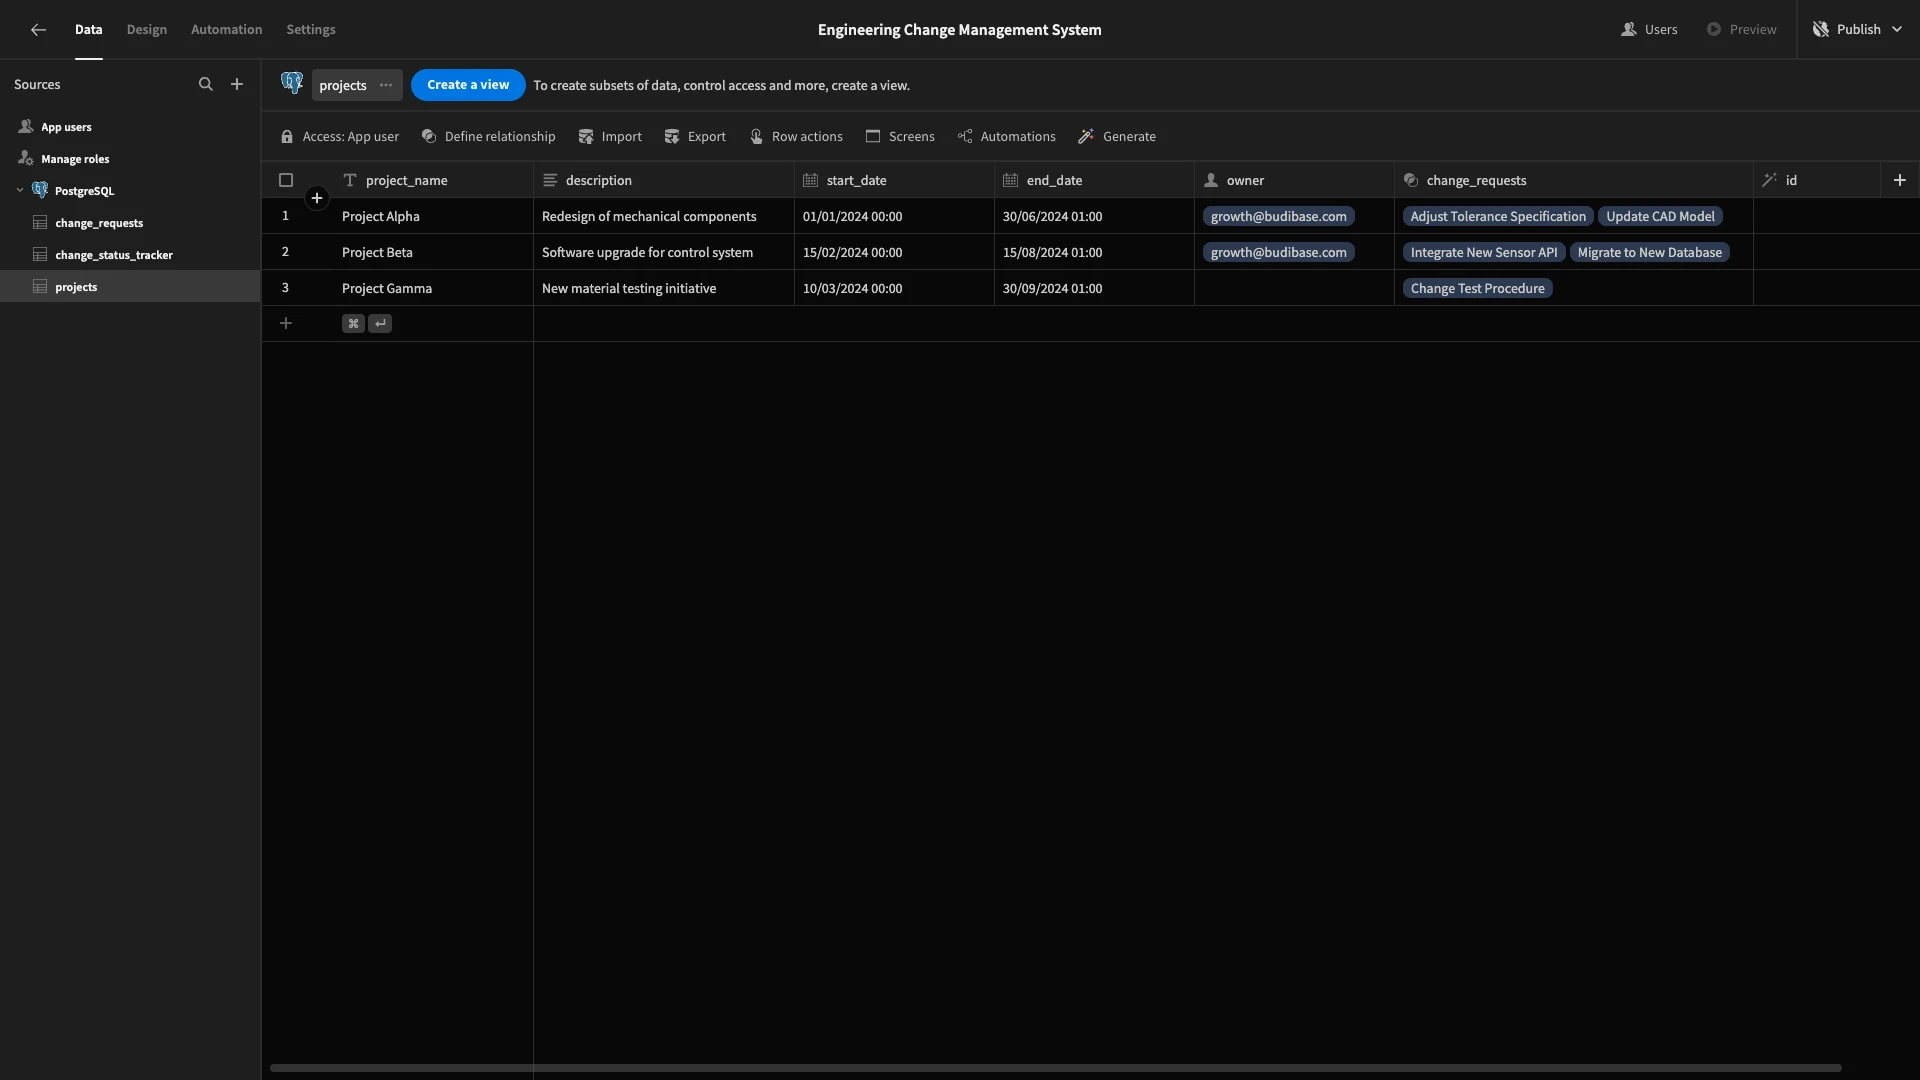Add a new source with plus icon
This screenshot has height=1080, width=1920.
point(237,85)
